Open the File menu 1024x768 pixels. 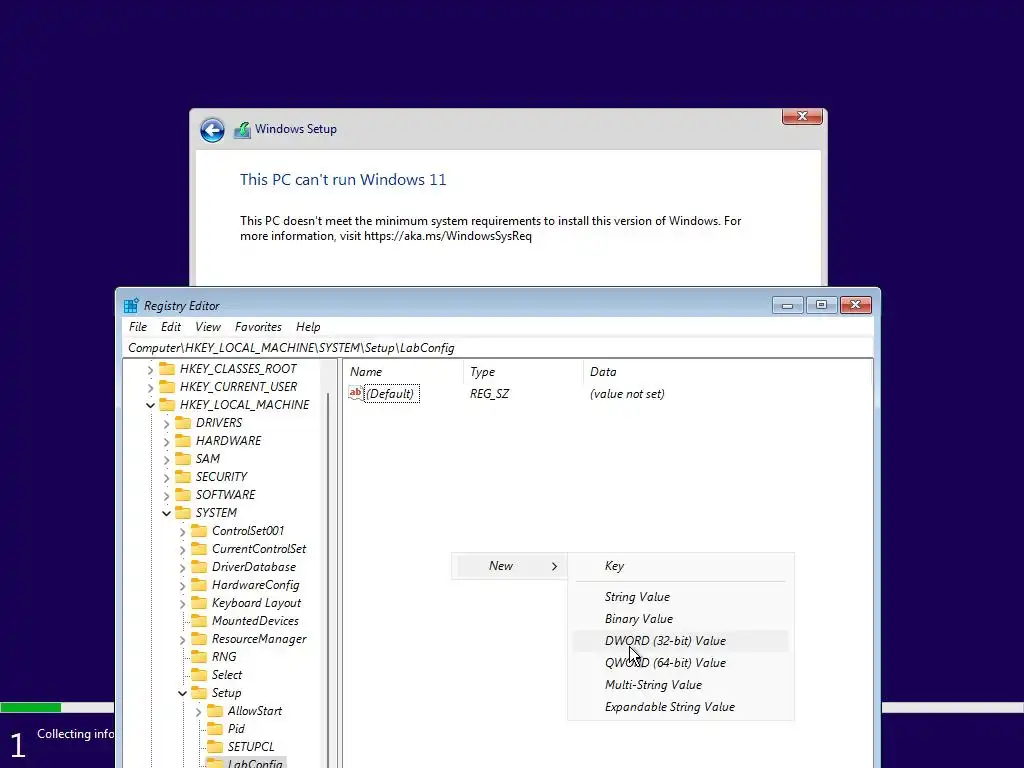point(138,327)
